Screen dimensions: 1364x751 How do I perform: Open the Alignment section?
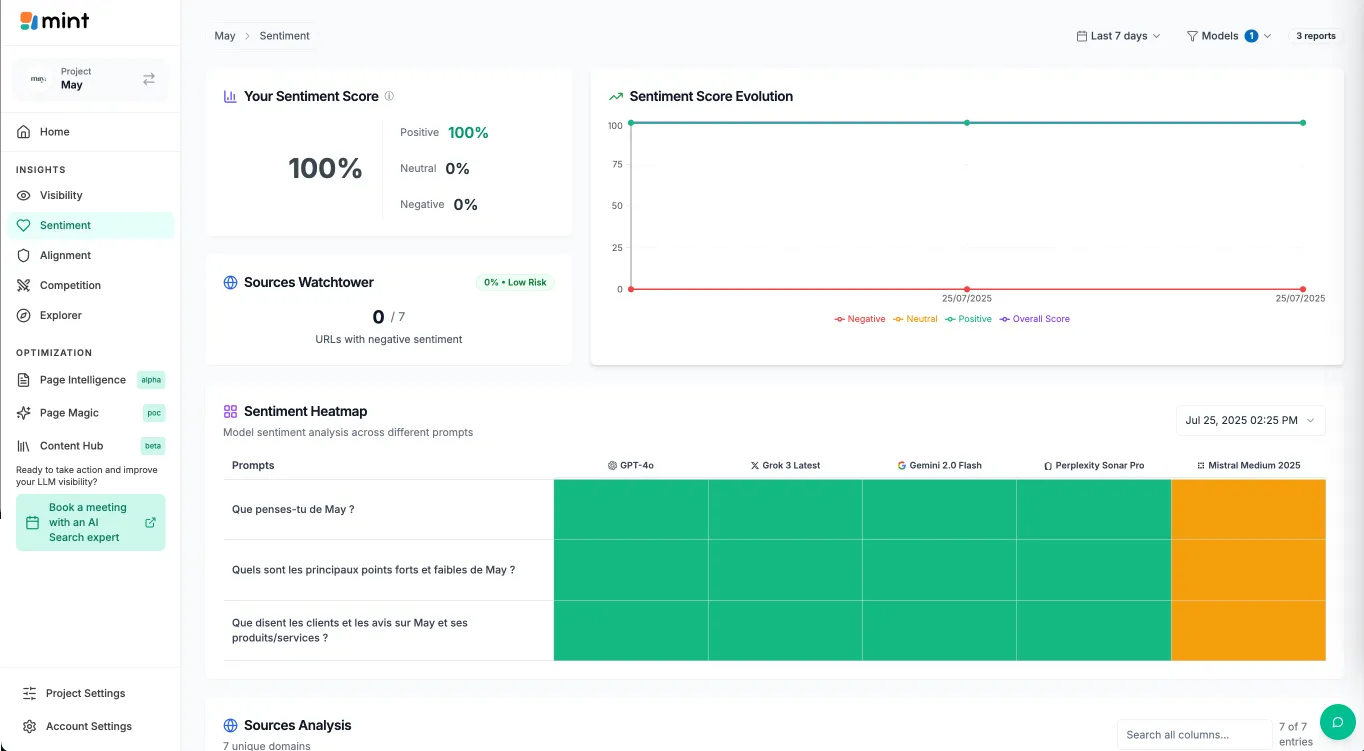[65, 256]
